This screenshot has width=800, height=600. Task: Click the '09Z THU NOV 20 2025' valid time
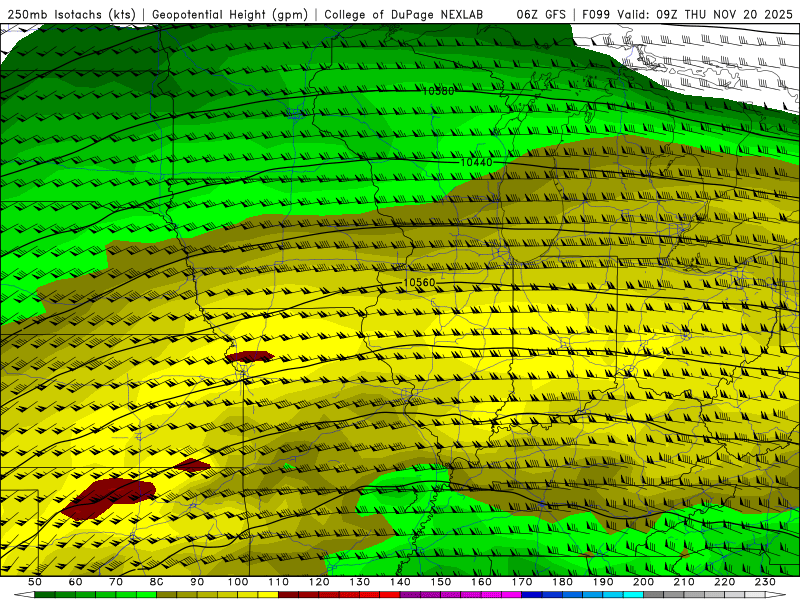[724, 14]
